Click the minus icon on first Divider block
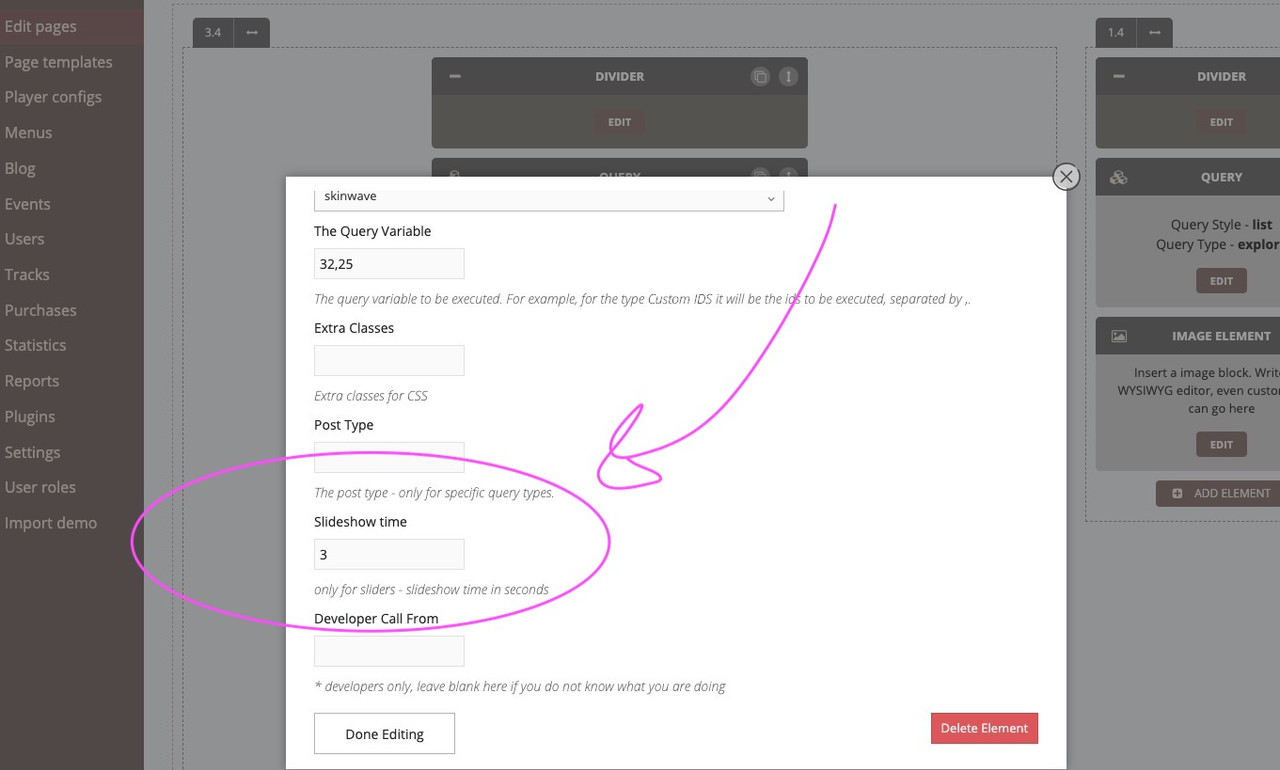 [x=455, y=77]
